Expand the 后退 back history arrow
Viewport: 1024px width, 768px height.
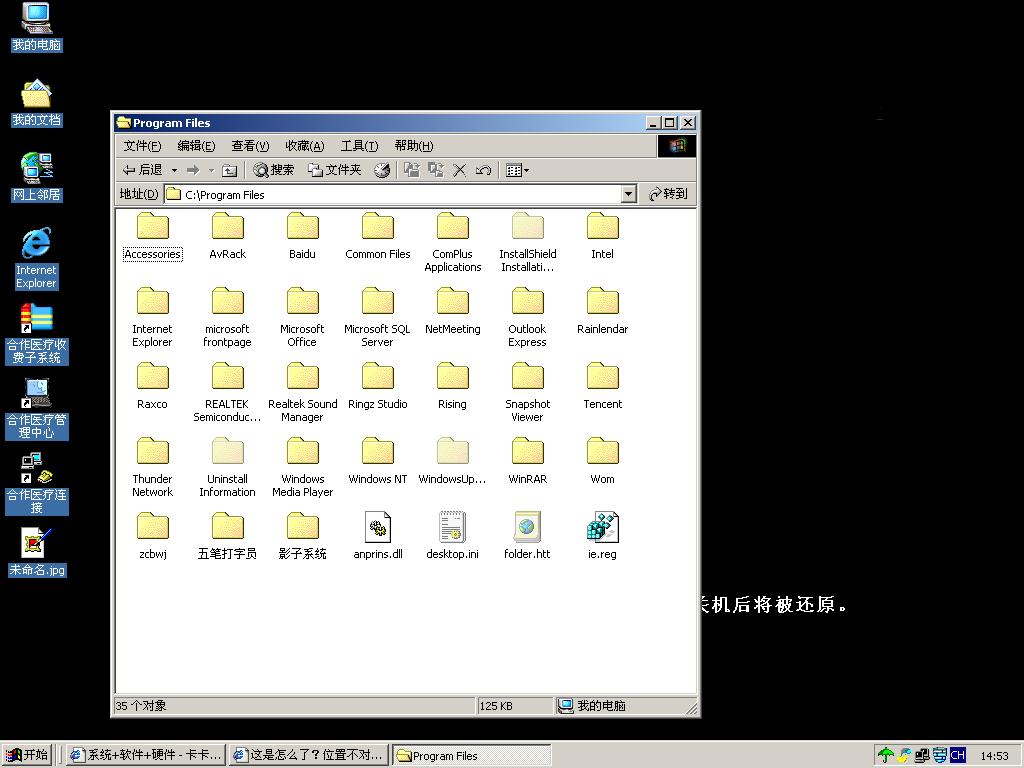coord(174,170)
